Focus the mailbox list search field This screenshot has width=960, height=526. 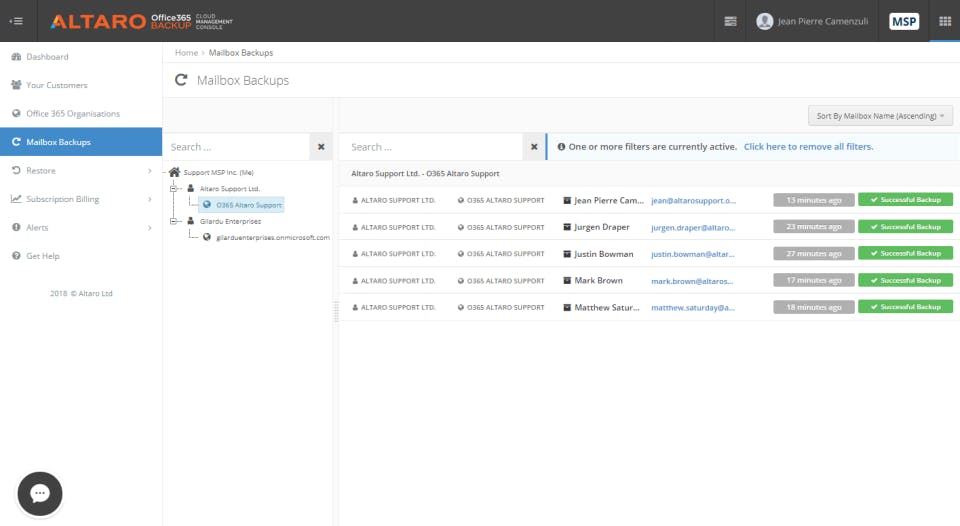pos(430,147)
